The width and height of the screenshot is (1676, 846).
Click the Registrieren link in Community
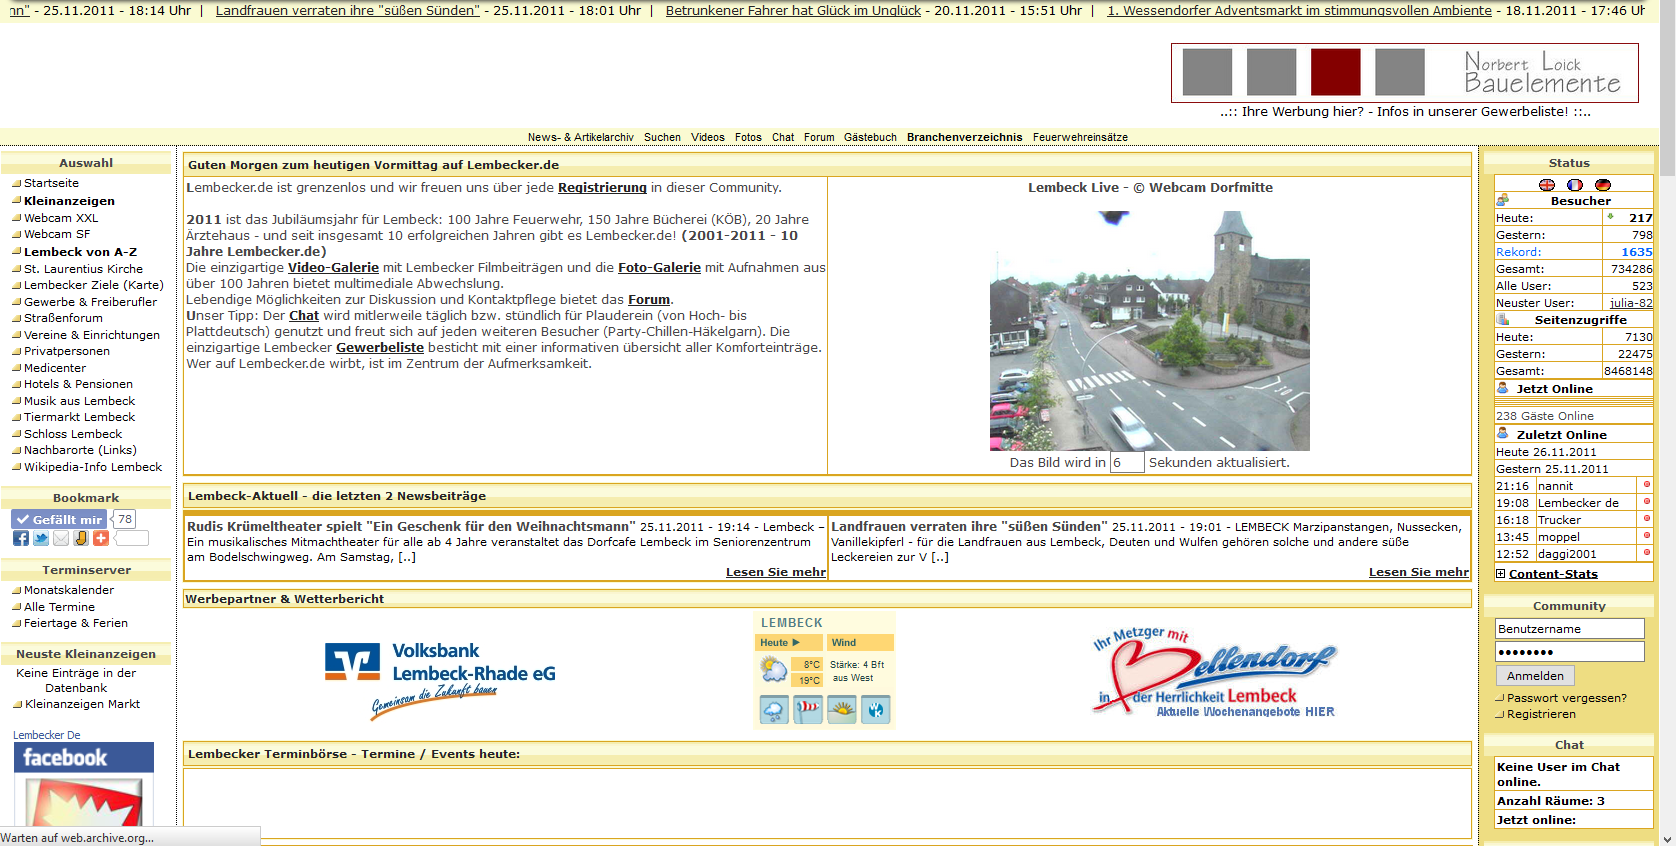[x=1541, y=714]
